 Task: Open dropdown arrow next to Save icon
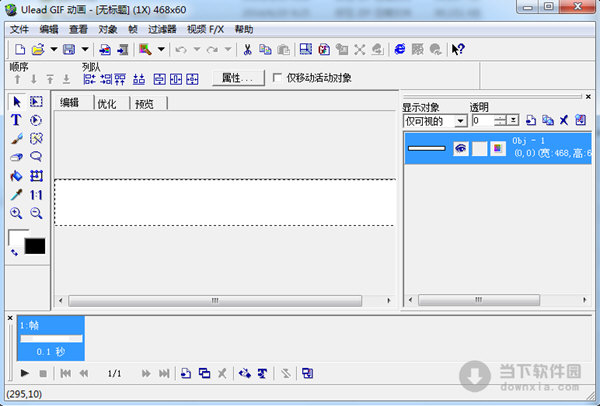click(85, 50)
